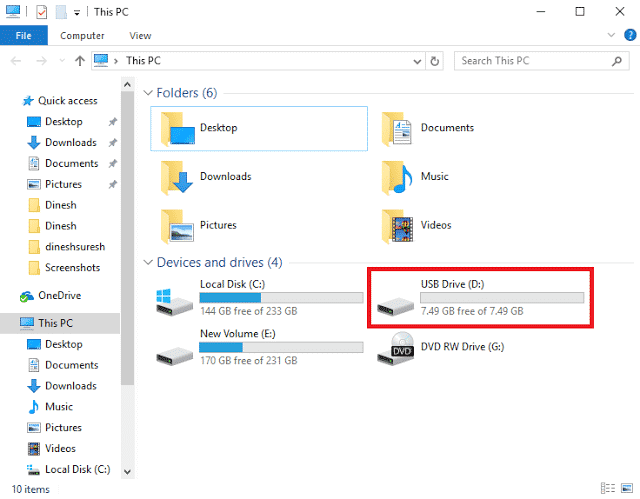Open the Computer ribbon tab

82,35
